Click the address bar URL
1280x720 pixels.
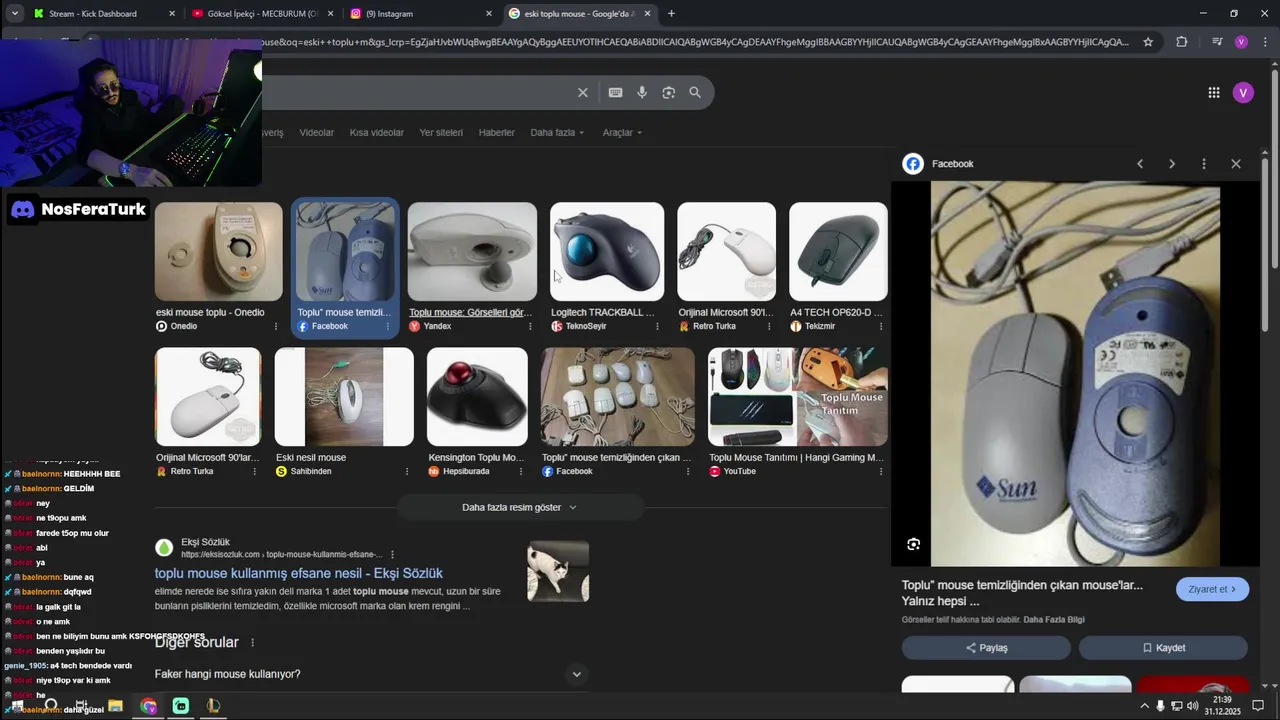pyautogui.click(x=695, y=42)
